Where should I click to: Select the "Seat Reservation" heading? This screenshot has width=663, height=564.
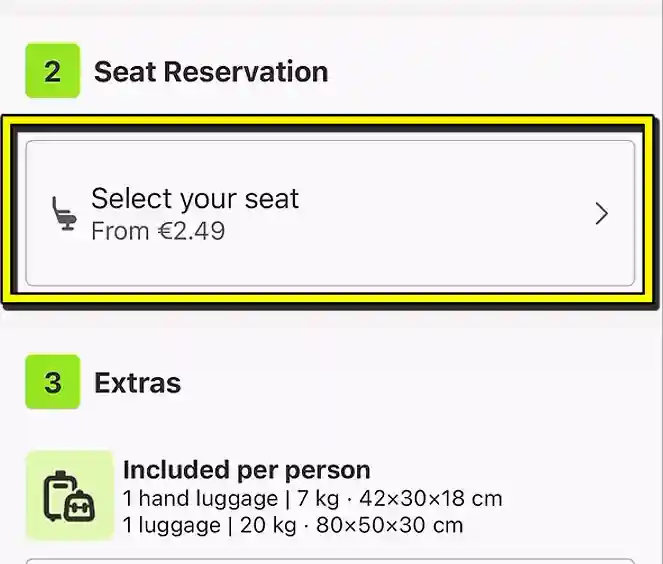pos(211,72)
